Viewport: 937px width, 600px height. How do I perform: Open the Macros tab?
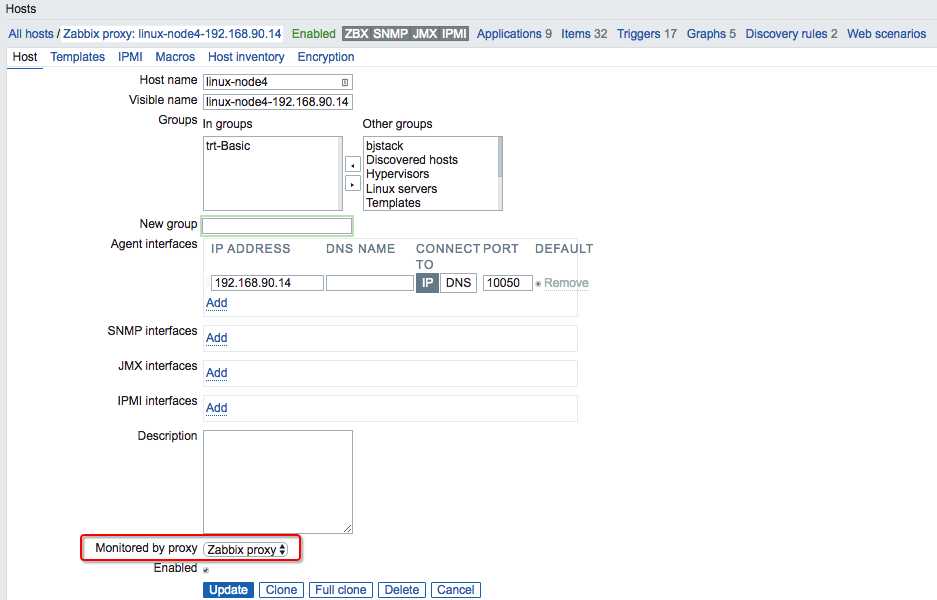pyautogui.click(x=175, y=57)
